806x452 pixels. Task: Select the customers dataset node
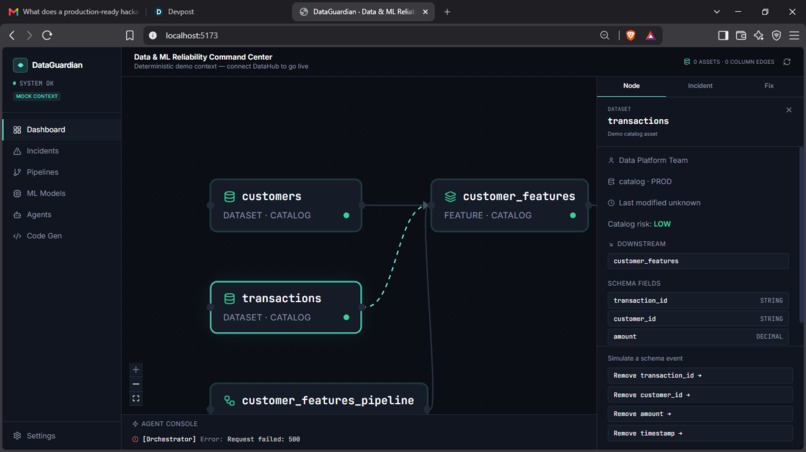coord(286,205)
